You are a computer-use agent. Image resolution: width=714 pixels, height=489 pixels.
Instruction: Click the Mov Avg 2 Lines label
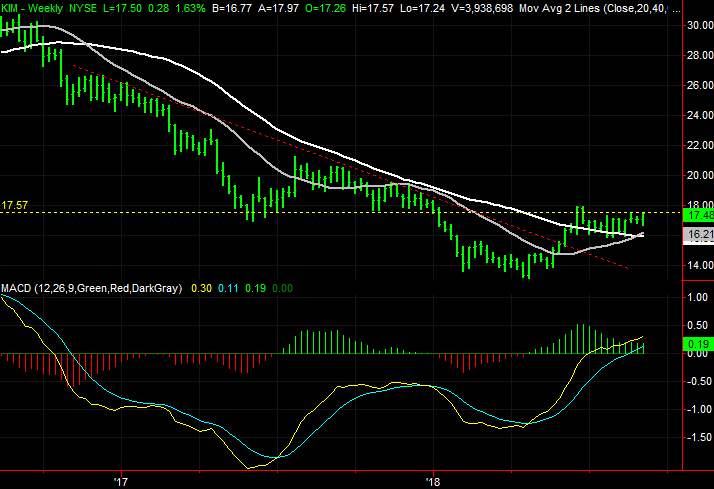tap(566, 7)
